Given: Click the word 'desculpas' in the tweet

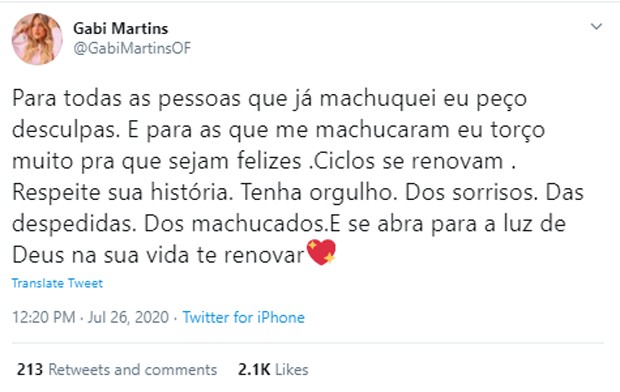Looking at the screenshot, I should [66, 131].
